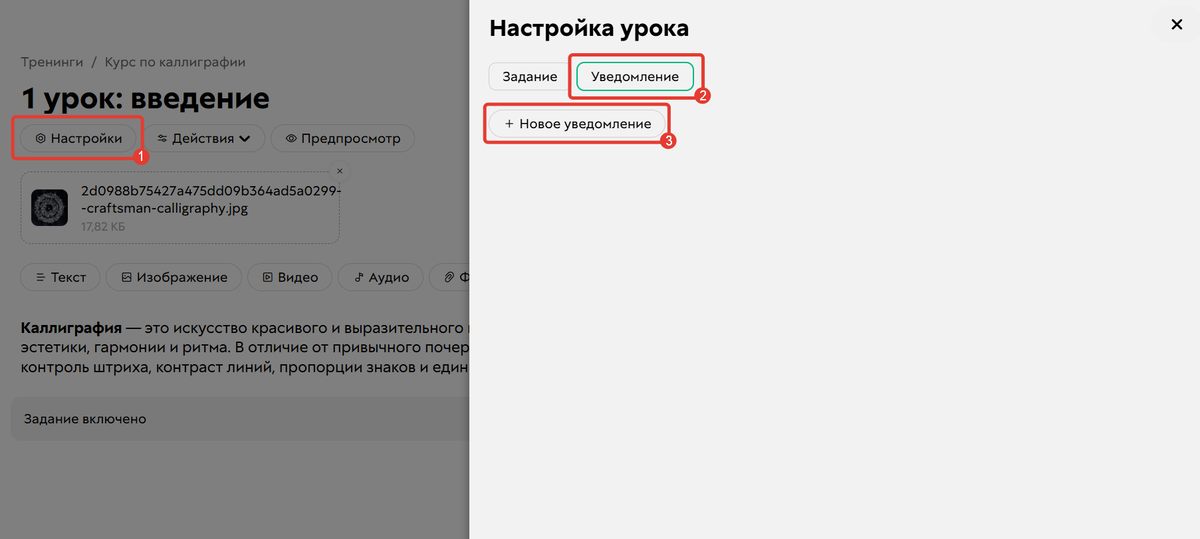
Task: Click the file size text 17,82 КБ
Action: coord(104,227)
